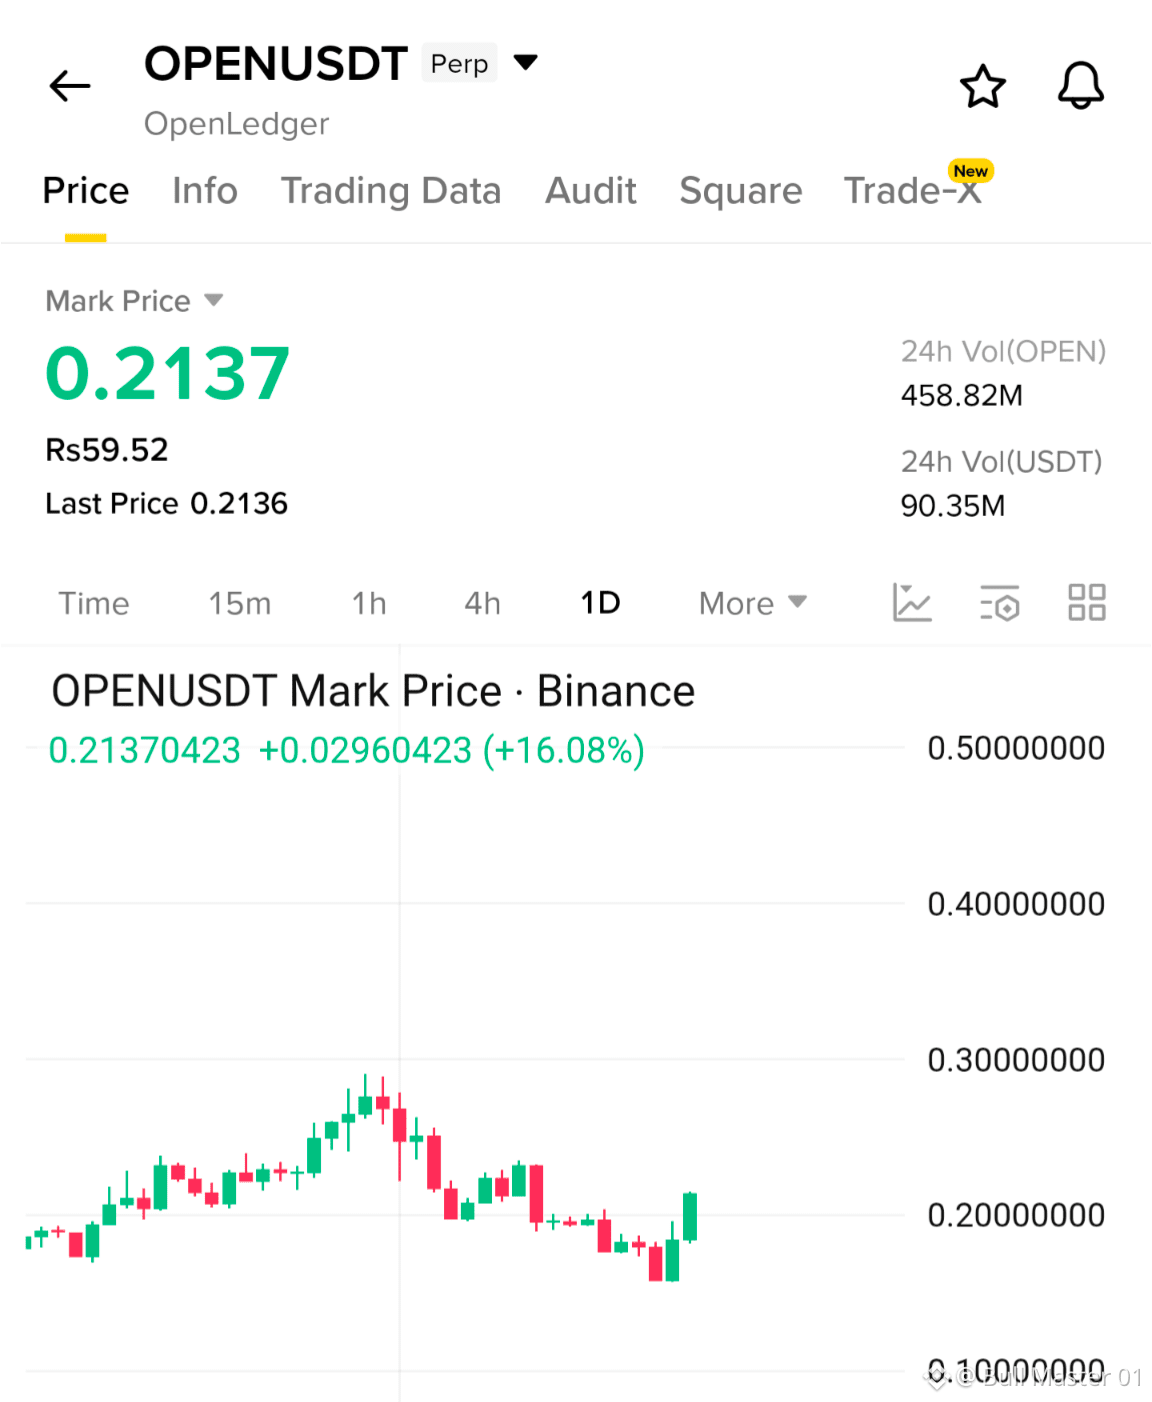Image resolution: width=1152 pixels, height=1402 pixels.
Task: Tap the latest tall green candlestick
Action: [690, 1217]
